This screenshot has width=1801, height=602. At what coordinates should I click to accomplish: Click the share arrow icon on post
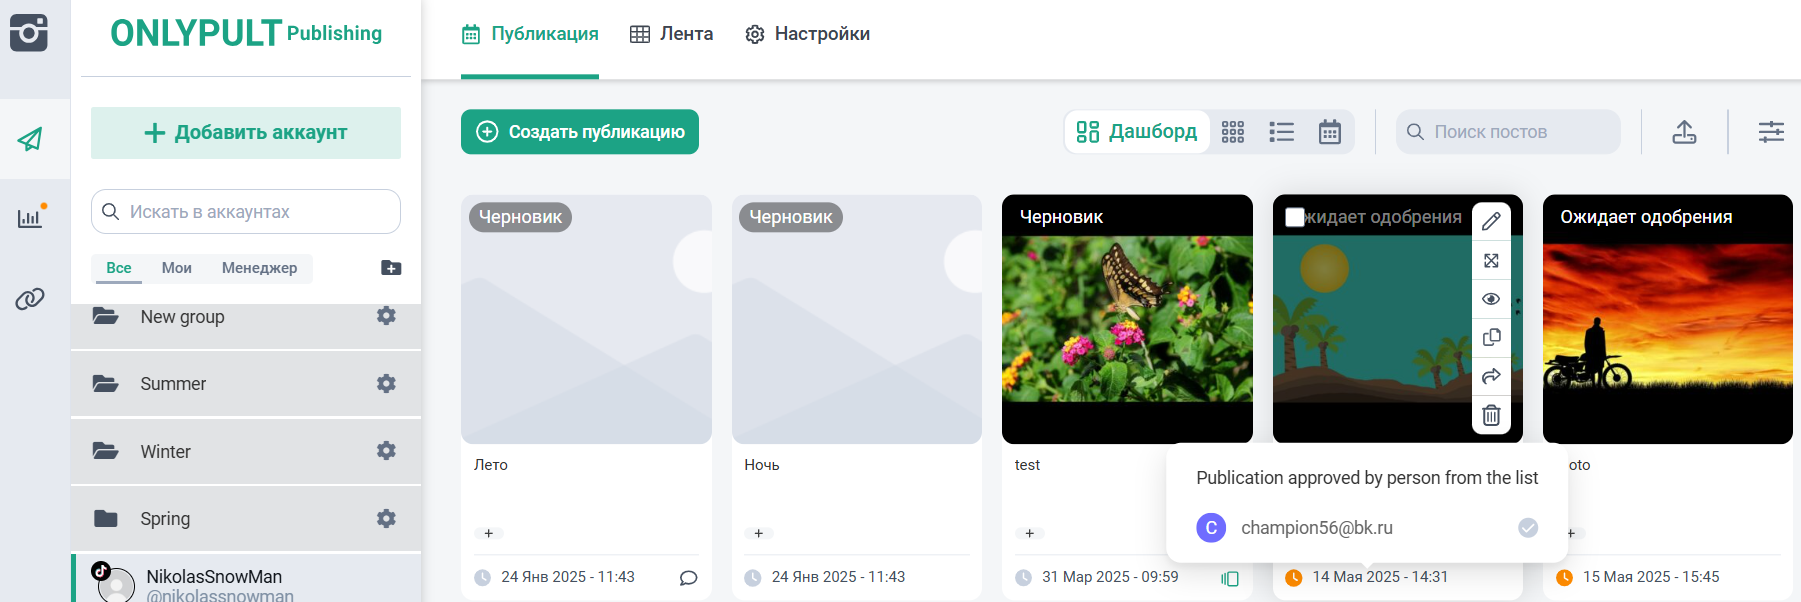point(1491,376)
